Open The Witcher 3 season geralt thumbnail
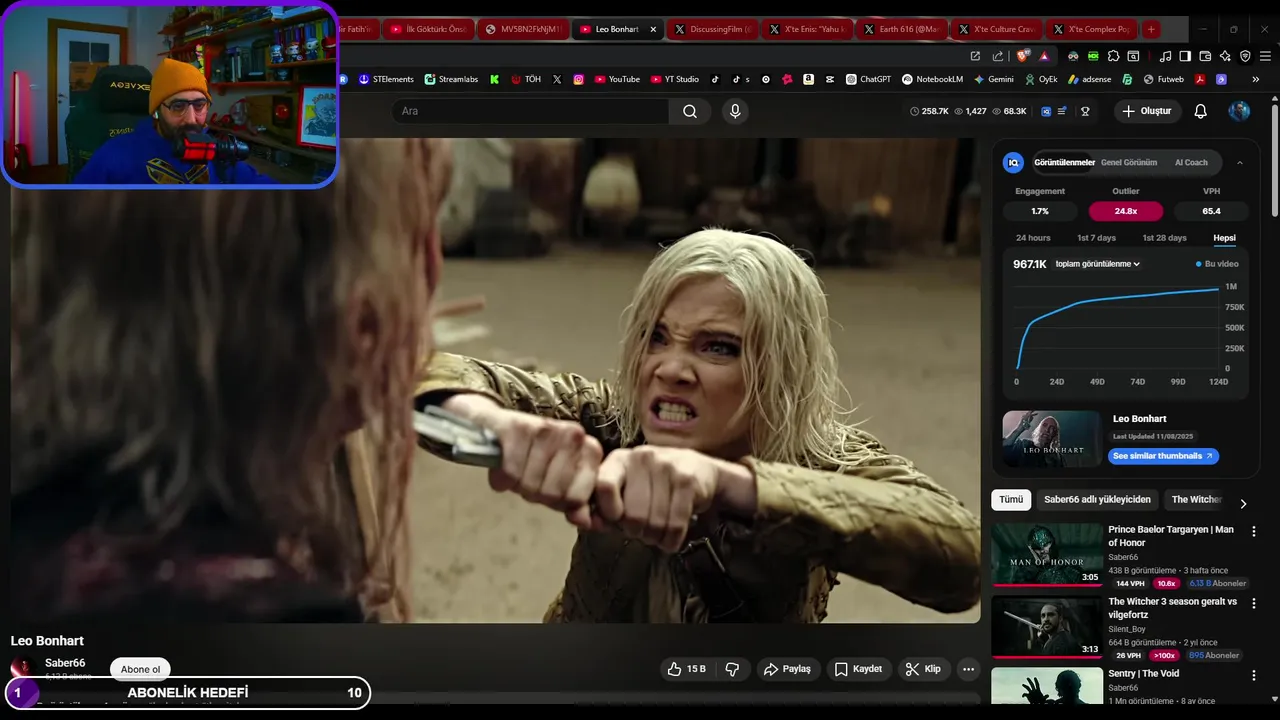This screenshot has width=1280, height=720. pos(1047,627)
